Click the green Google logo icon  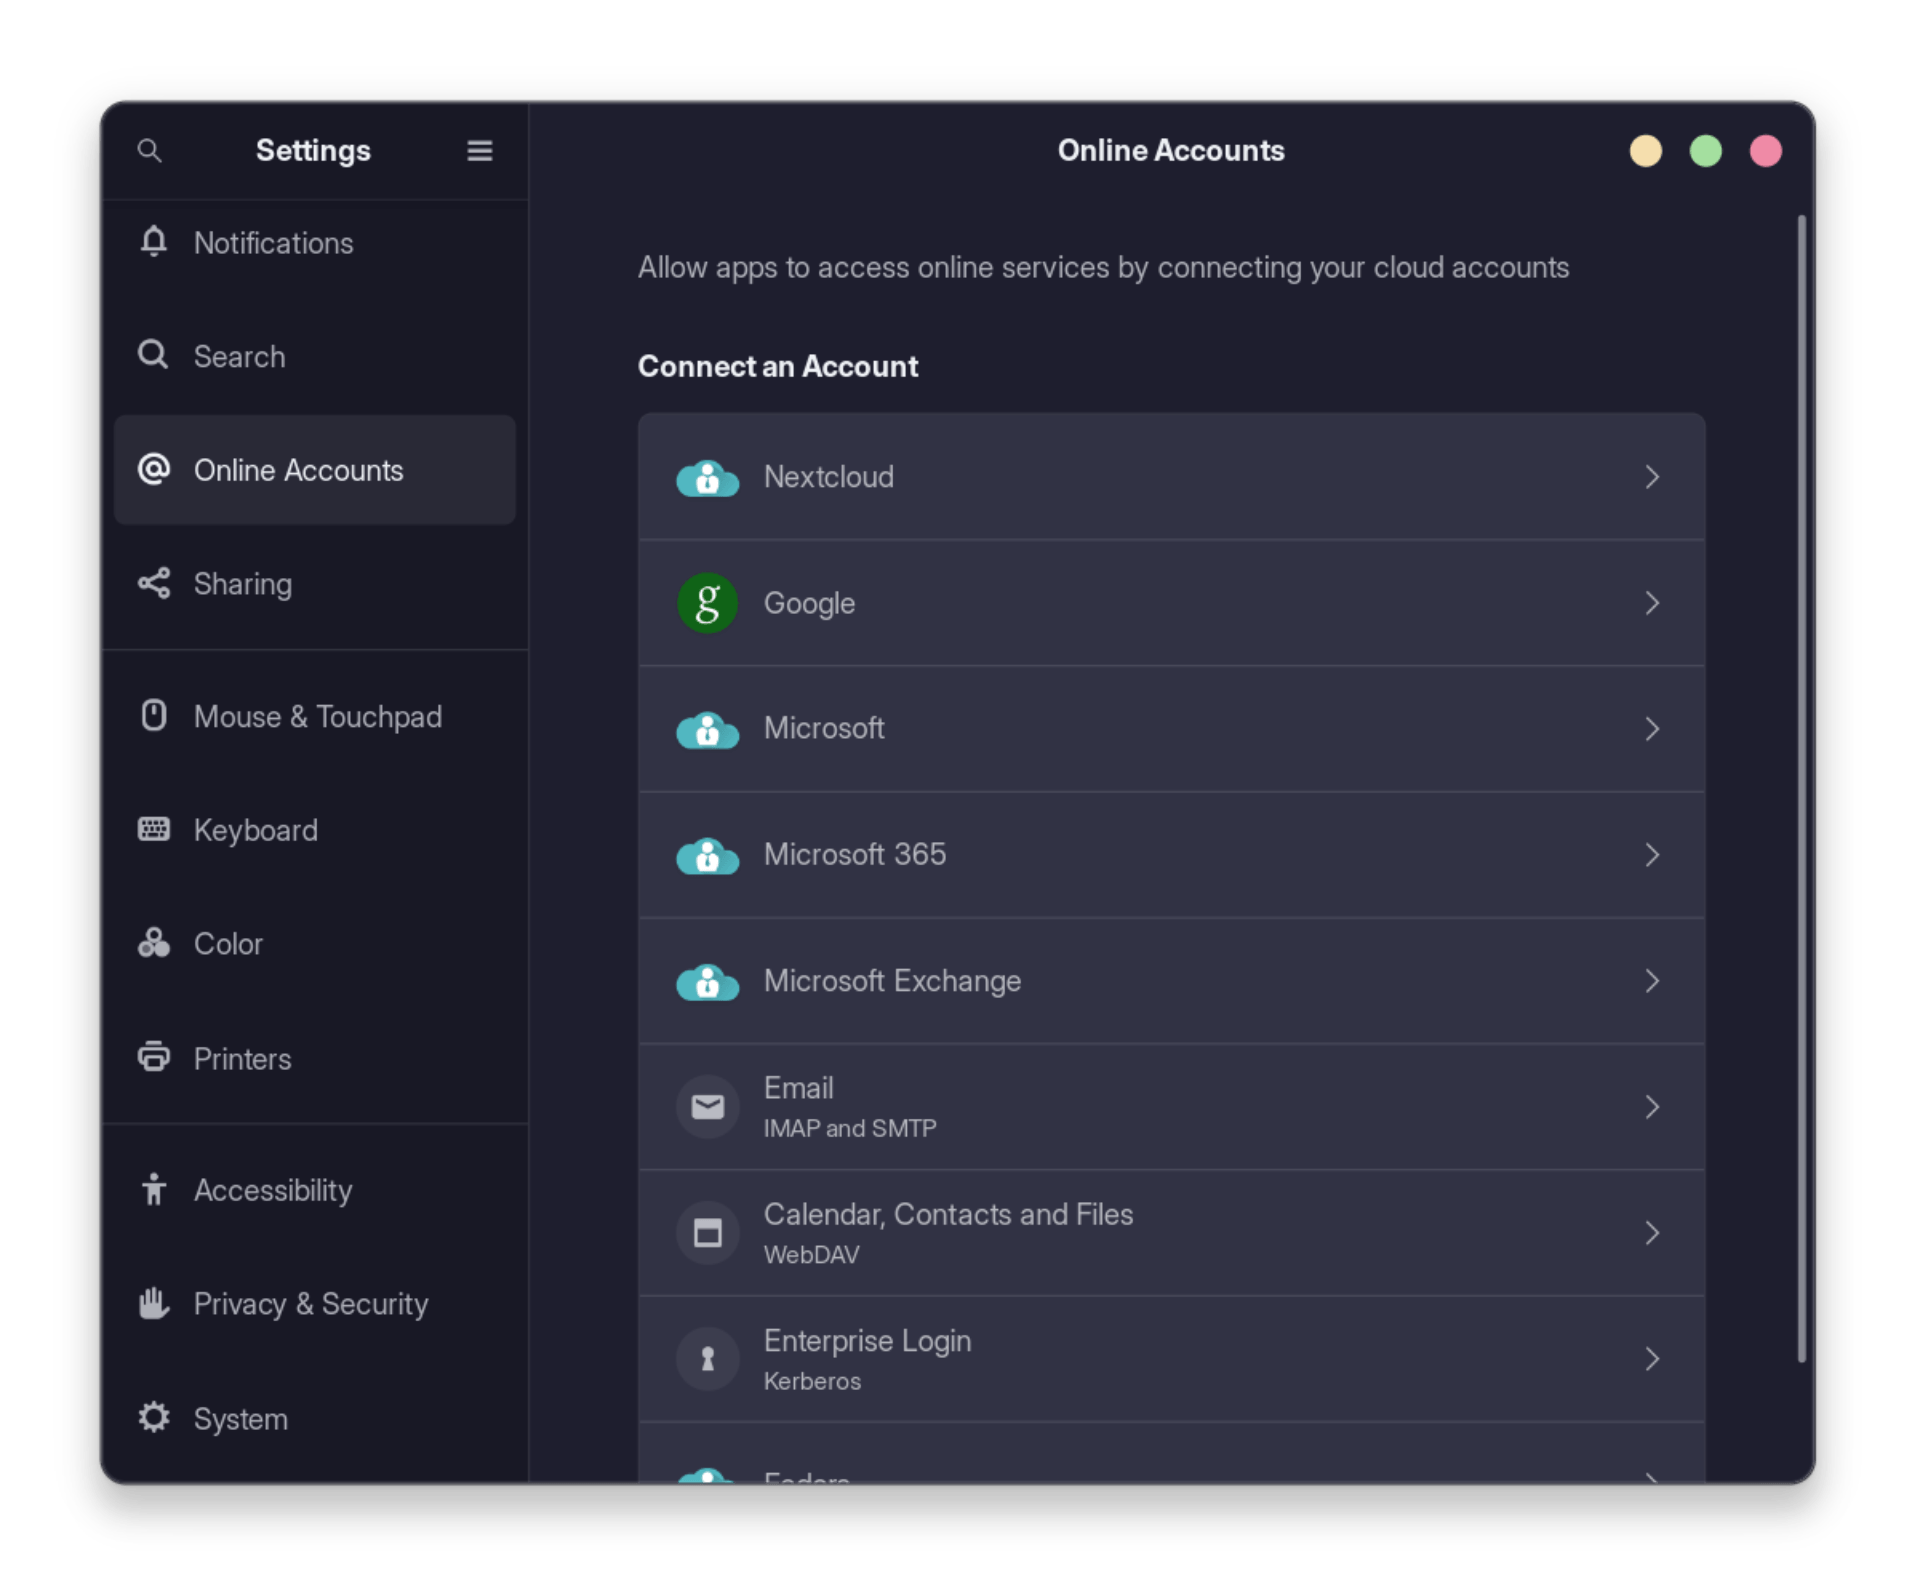click(x=707, y=602)
